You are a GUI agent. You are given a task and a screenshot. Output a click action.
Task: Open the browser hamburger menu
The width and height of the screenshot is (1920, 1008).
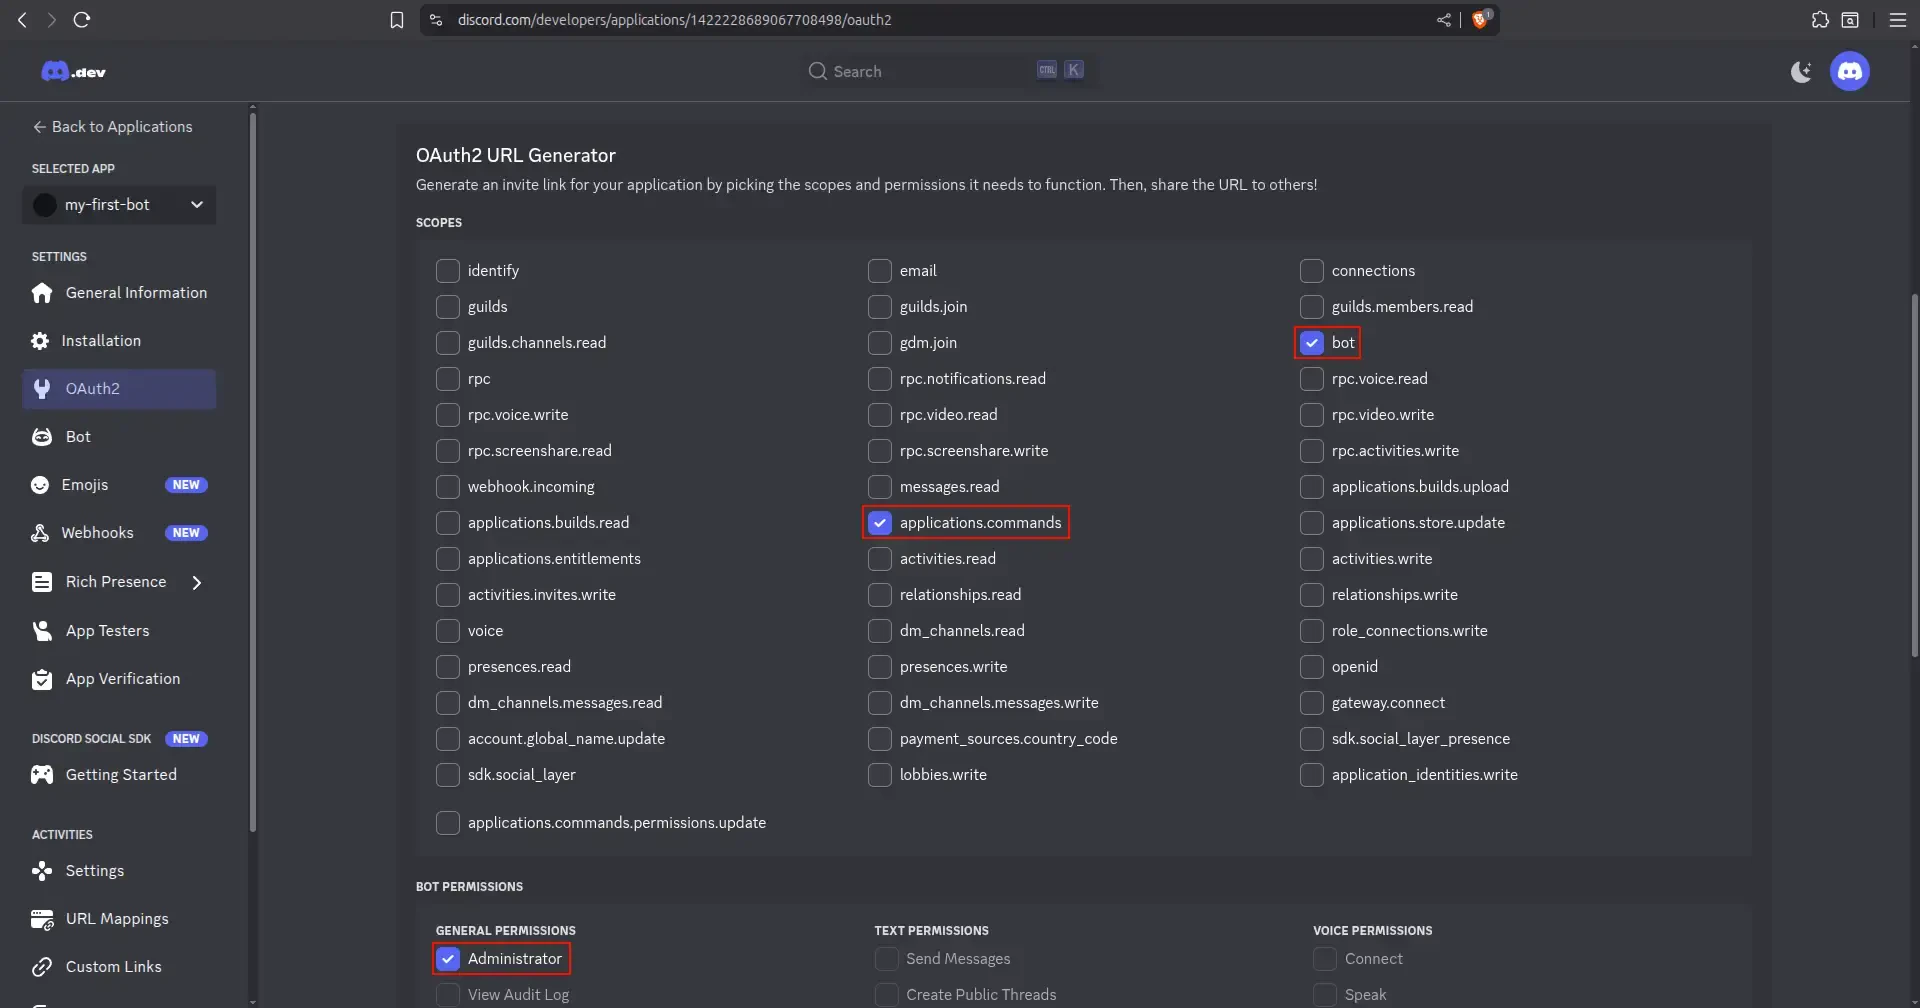pos(1897,20)
